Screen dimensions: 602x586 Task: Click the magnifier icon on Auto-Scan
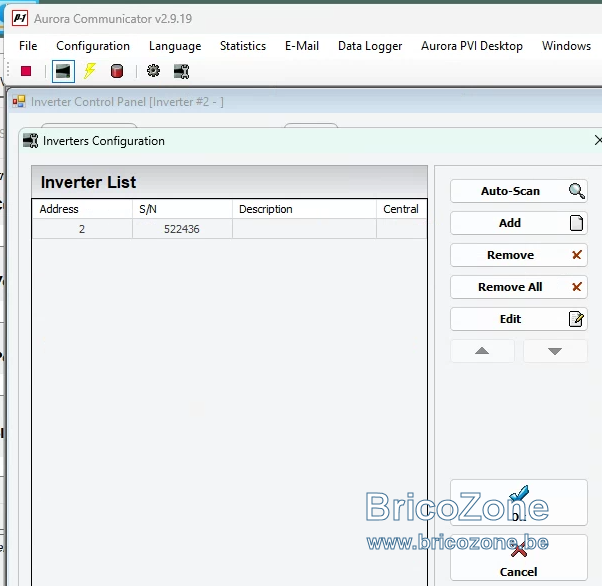point(577,191)
